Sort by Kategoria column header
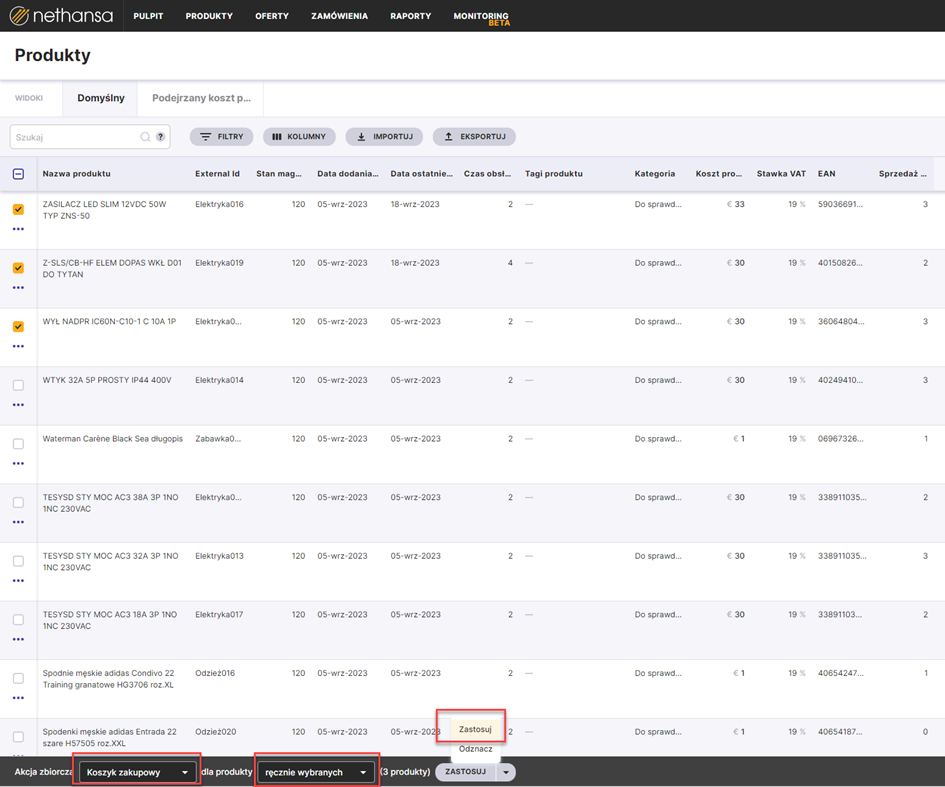The height and width of the screenshot is (787, 945). coord(655,174)
